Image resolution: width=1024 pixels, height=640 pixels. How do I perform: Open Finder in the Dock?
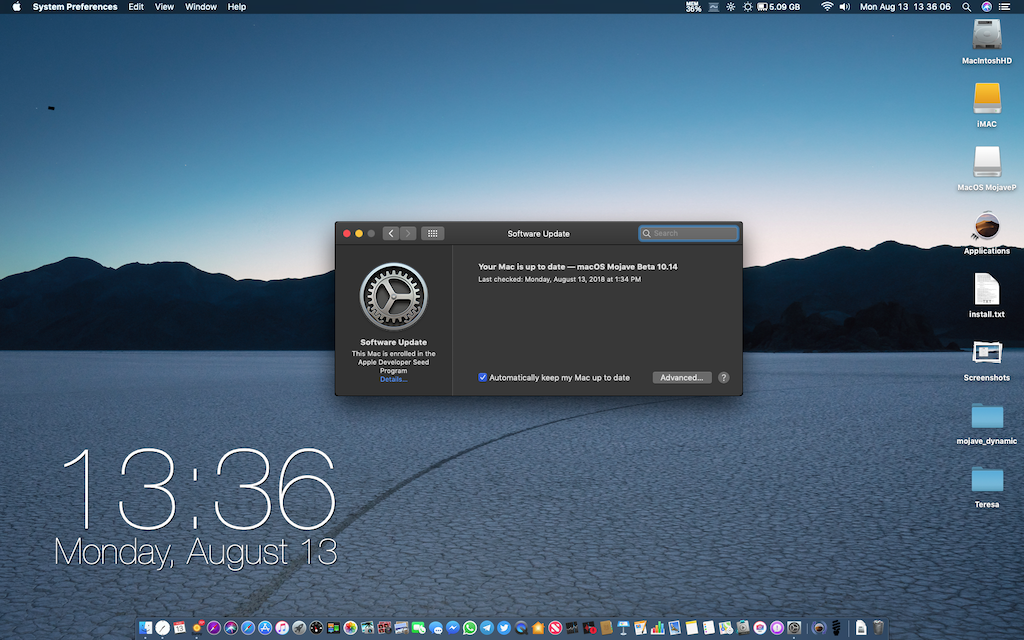[x=145, y=628]
